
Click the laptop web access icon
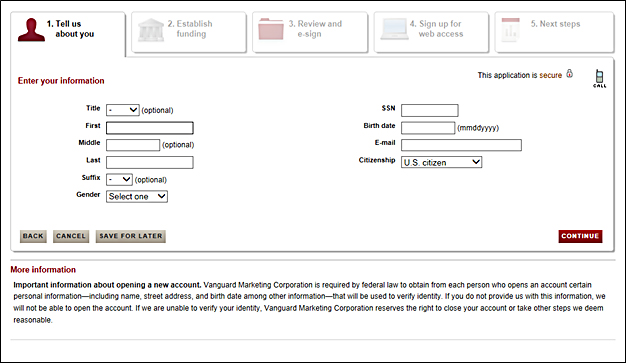(395, 29)
